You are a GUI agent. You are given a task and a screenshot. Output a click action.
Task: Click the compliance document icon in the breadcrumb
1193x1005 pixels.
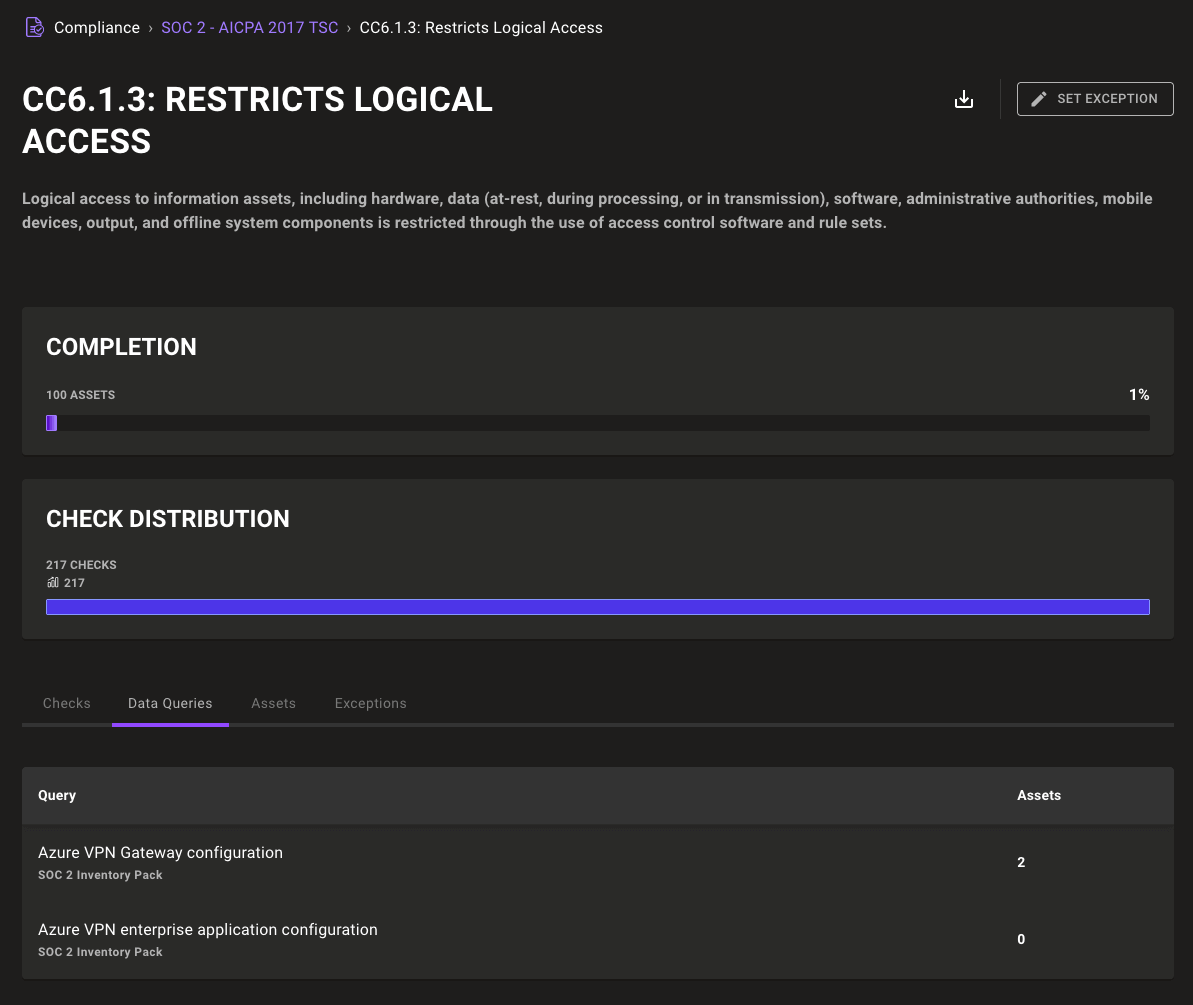coord(33,26)
